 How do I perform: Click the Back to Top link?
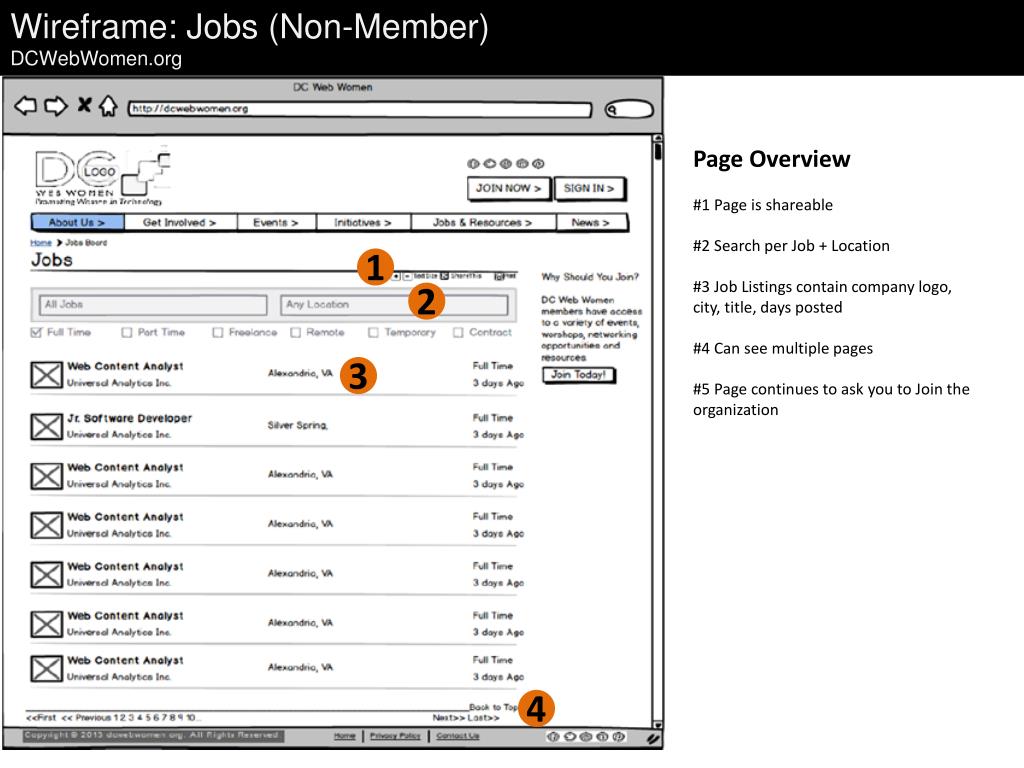(493, 707)
